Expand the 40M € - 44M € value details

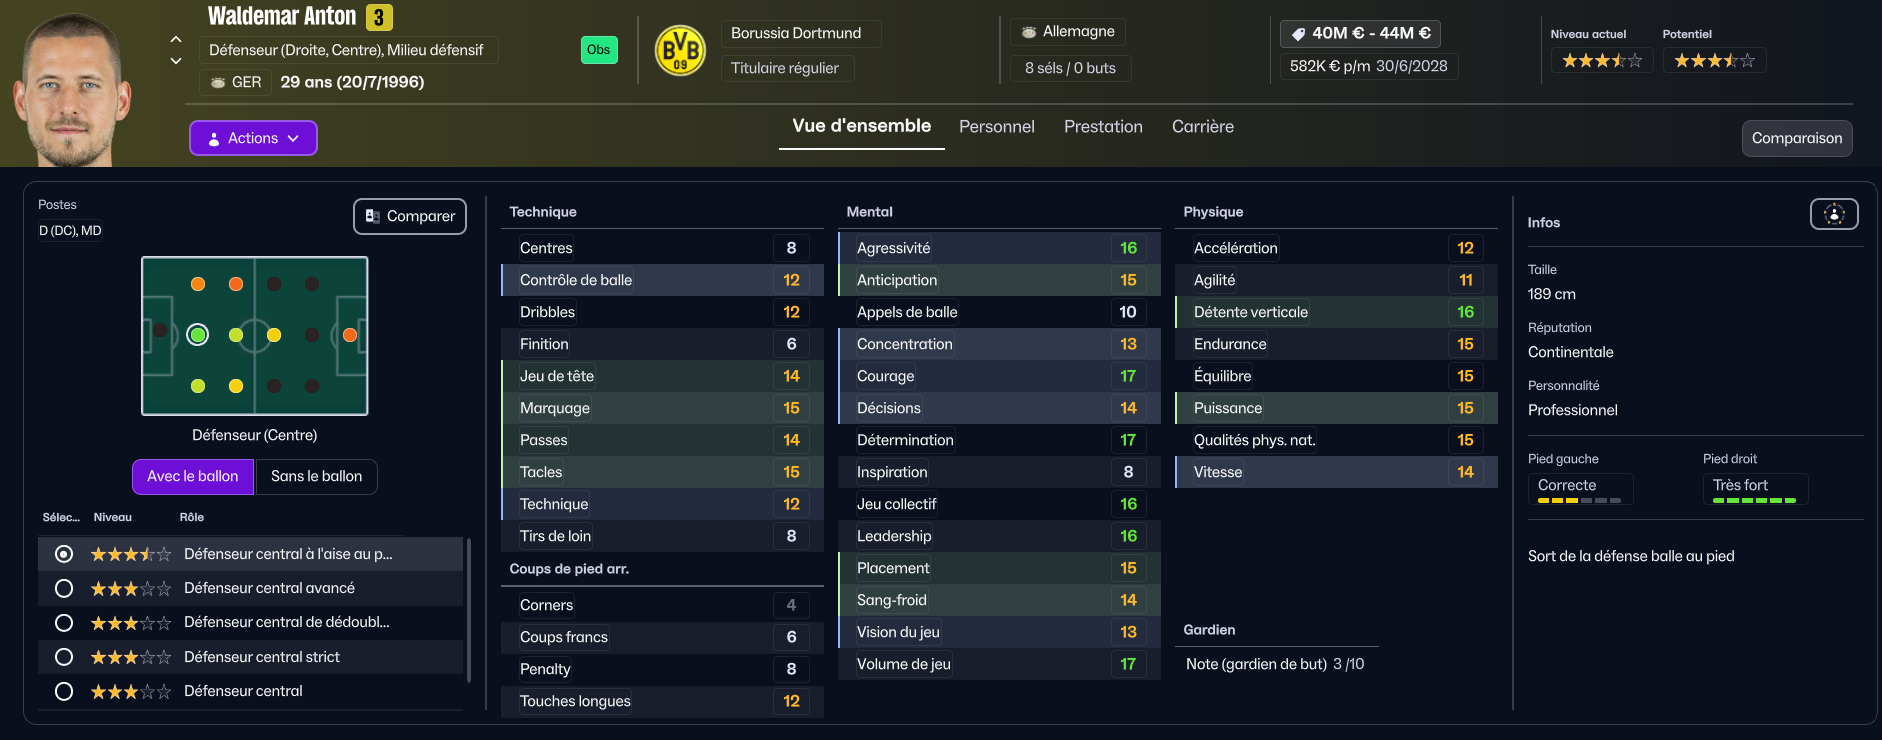coord(1360,33)
